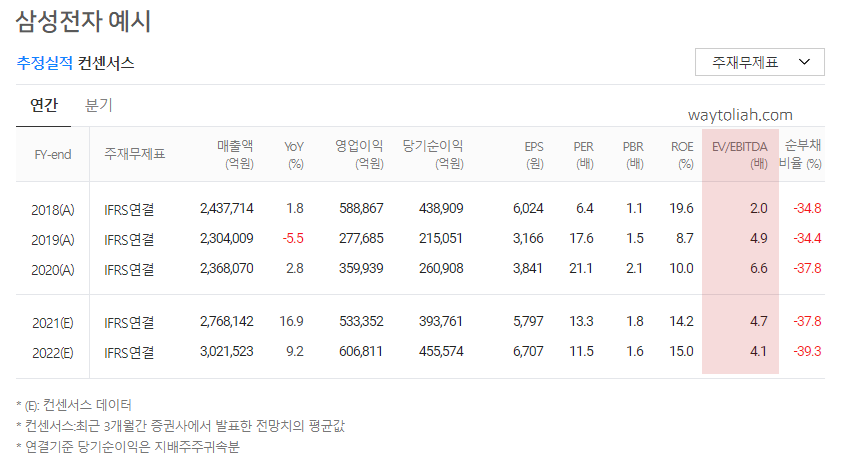Click the EPS value 3,166
The width and height of the screenshot is (846, 473).
pyautogui.click(x=528, y=238)
